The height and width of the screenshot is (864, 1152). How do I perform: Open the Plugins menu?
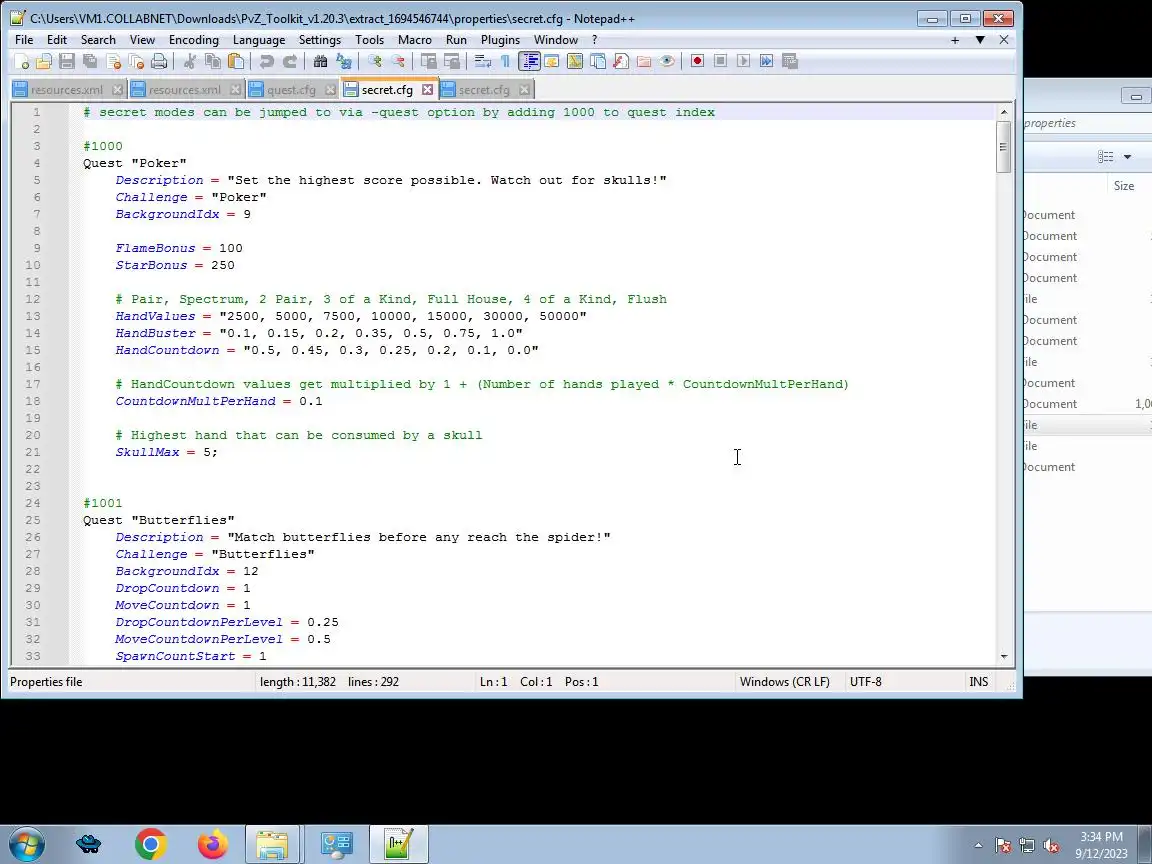[500, 40]
